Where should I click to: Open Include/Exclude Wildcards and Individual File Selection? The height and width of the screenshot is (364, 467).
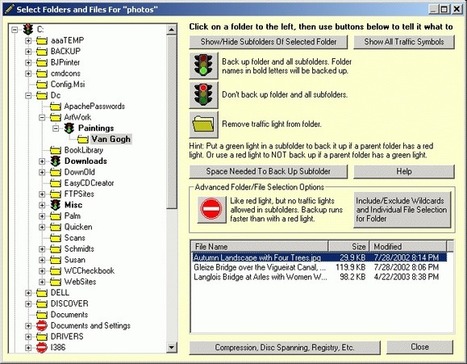click(x=402, y=210)
